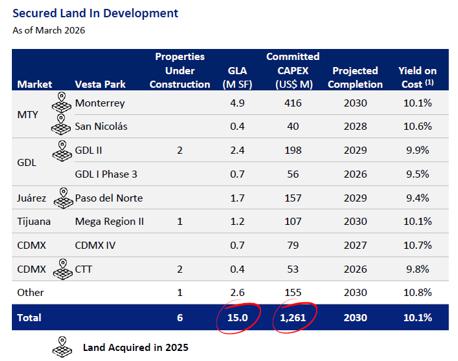The image size is (458, 361).
Task: Select the Tijuana market cell
Action: coord(34,222)
